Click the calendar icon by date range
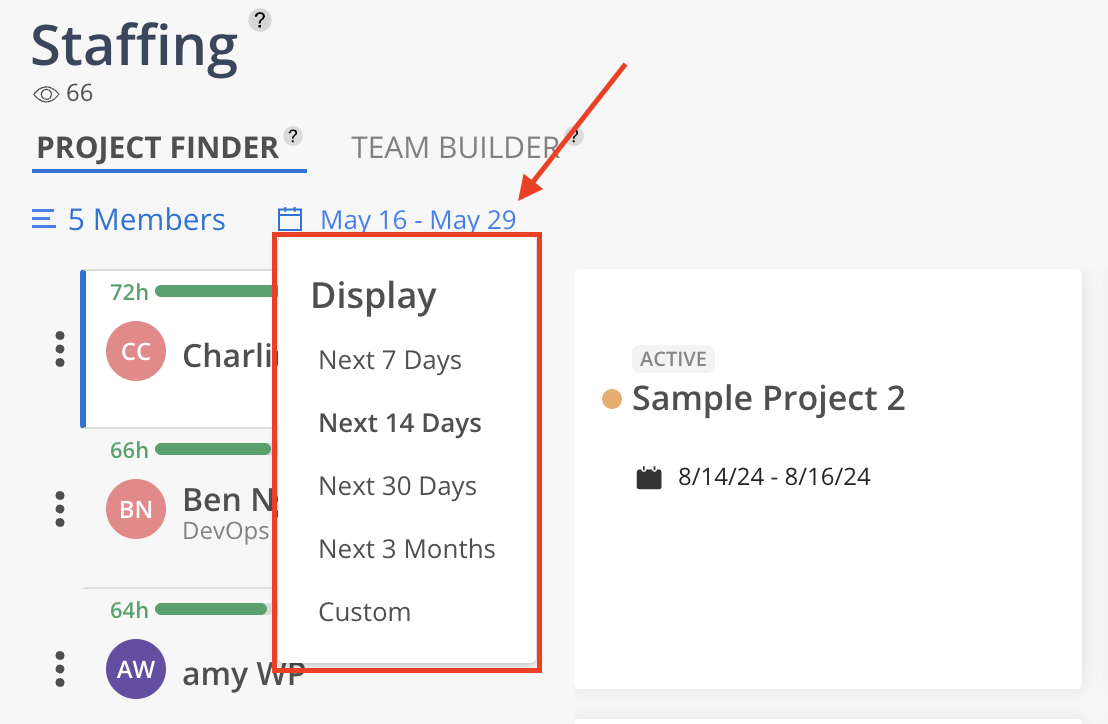The image size is (1108, 724). pos(290,219)
